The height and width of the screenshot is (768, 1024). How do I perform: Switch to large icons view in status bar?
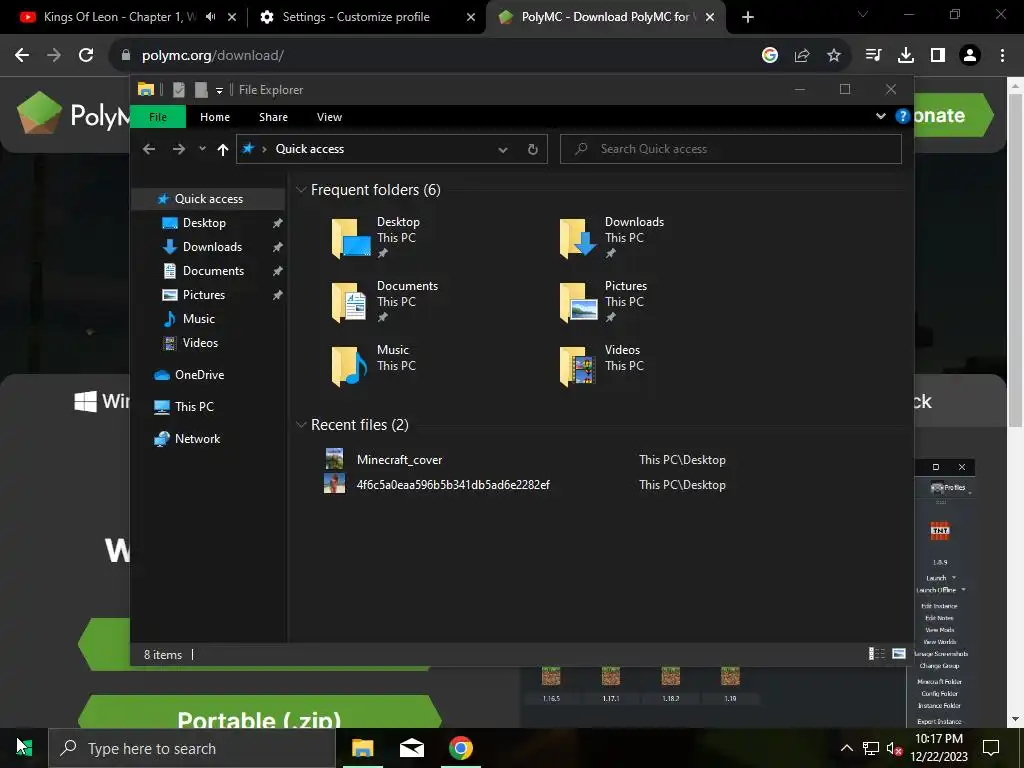(899, 654)
